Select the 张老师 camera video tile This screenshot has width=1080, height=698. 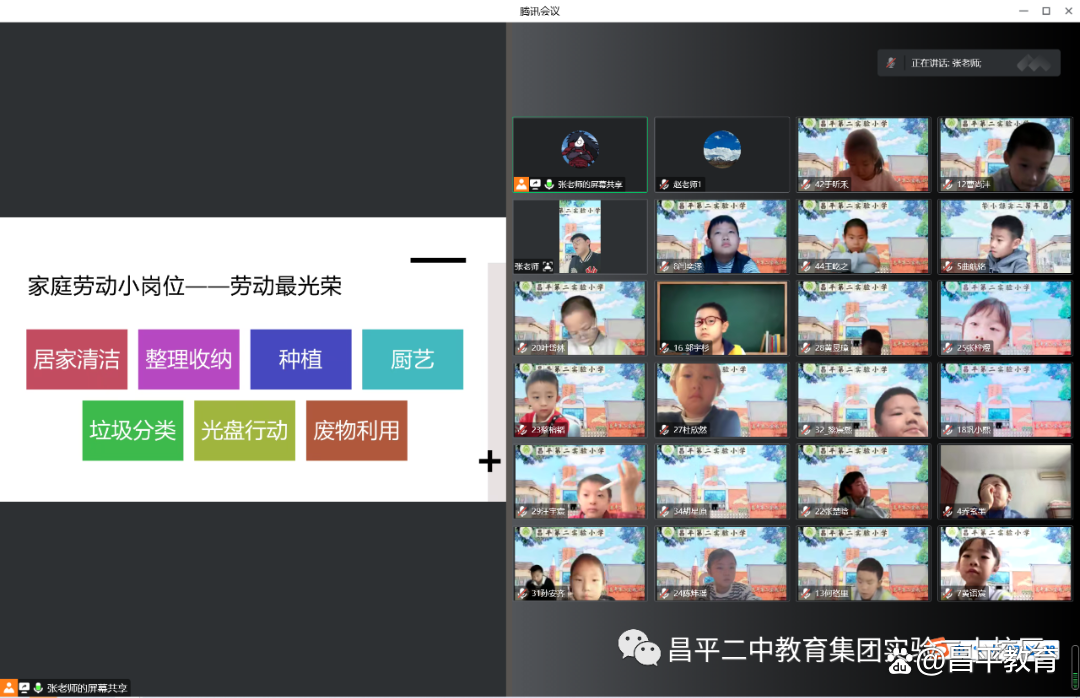coord(580,236)
